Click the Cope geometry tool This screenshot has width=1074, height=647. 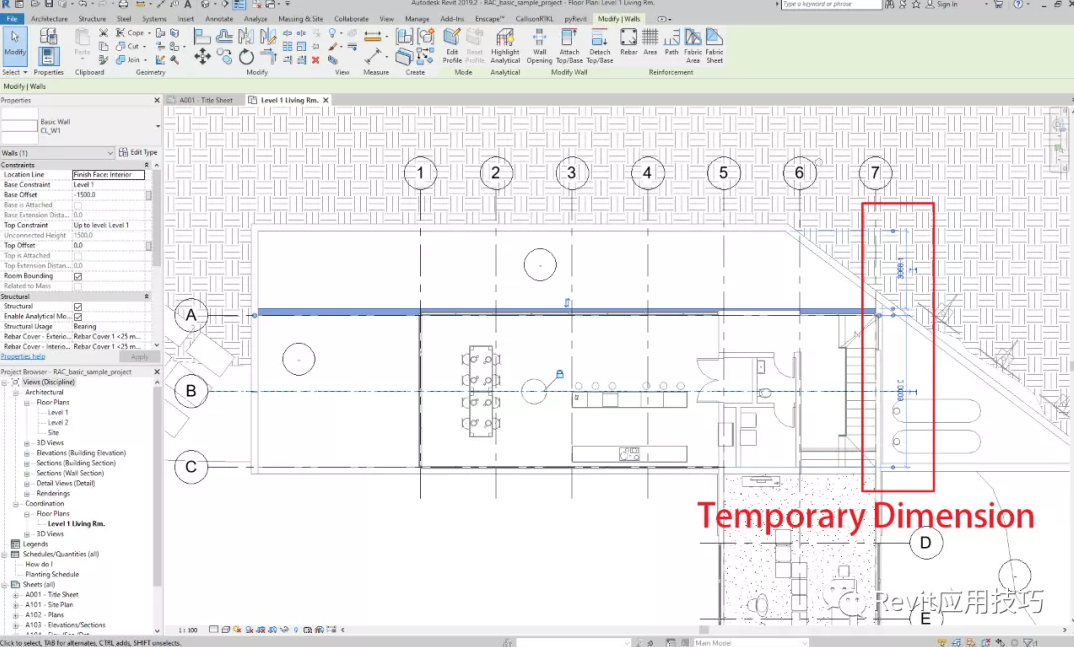134,32
